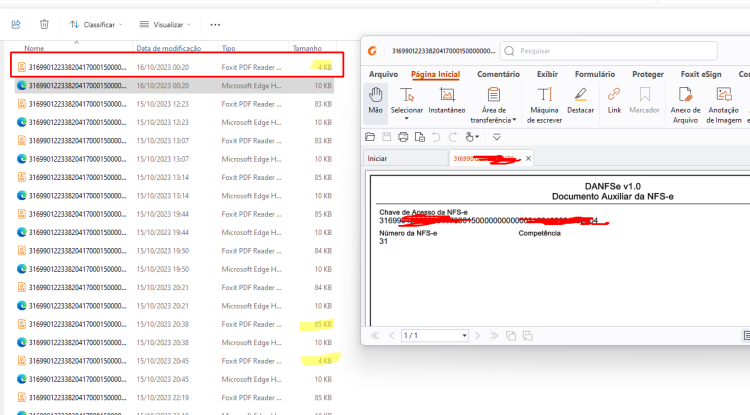Click the Share icon in File Explorer toolbar
Screen dimensions: 750x415
coord(16,24)
